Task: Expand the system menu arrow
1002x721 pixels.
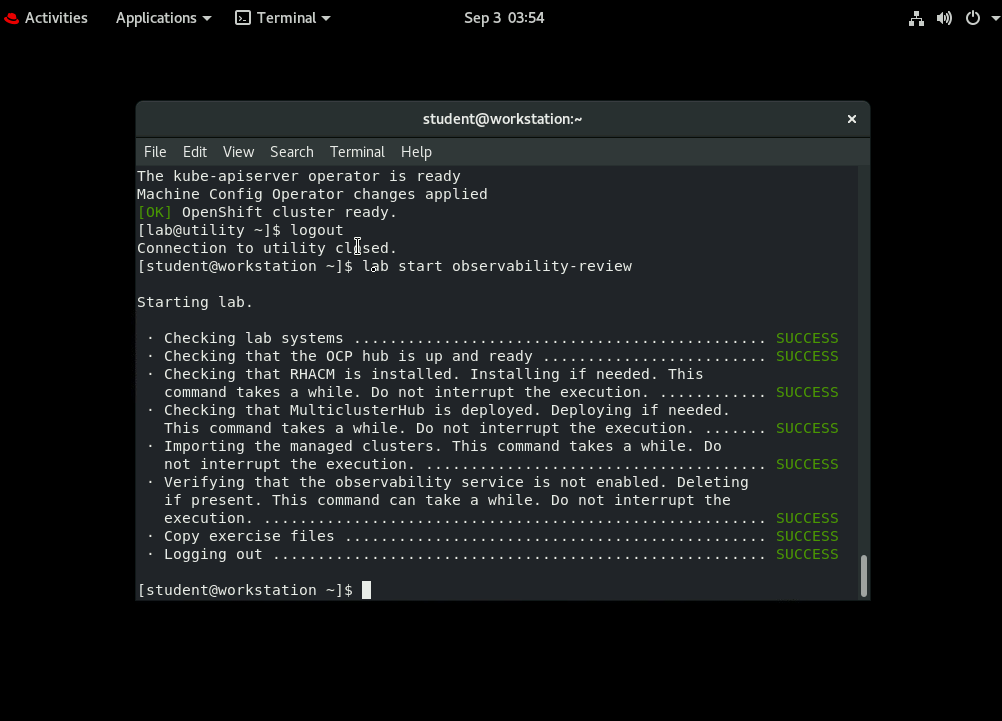Action: (995, 19)
